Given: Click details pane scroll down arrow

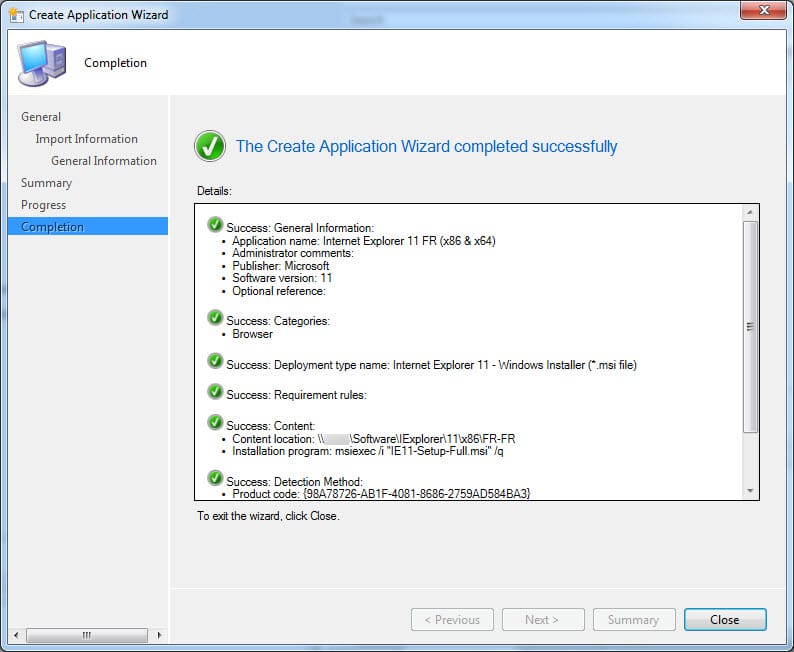Looking at the screenshot, I should coord(750,491).
